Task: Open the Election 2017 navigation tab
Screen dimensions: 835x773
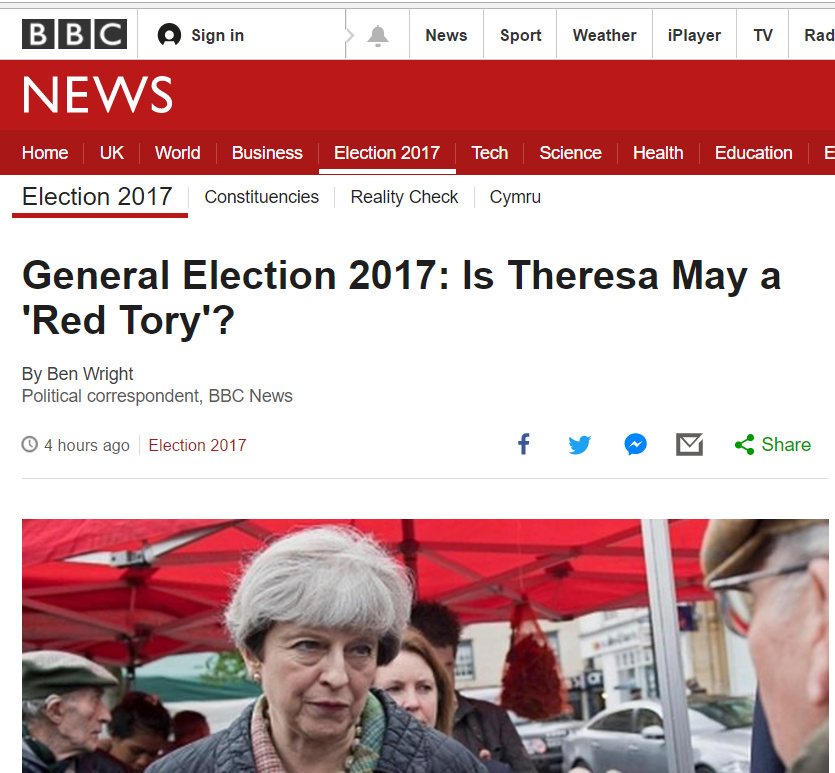Action: pyautogui.click(x=386, y=153)
